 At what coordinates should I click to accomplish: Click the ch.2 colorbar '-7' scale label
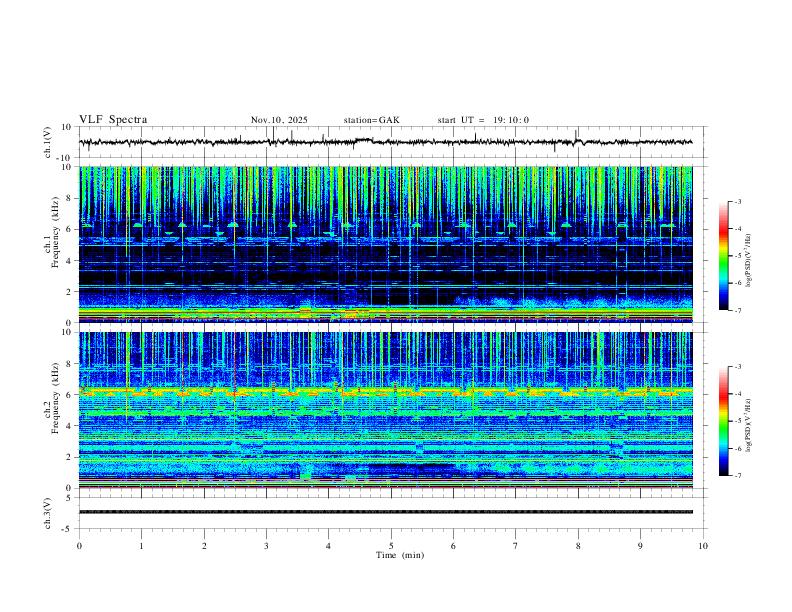pos(738,475)
